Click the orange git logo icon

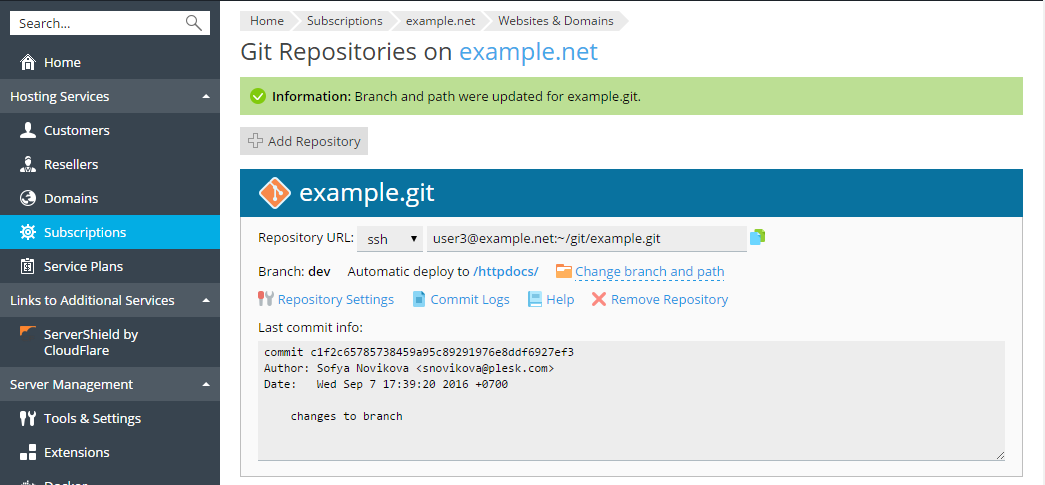pyautogui.click(x=274, y=193)
